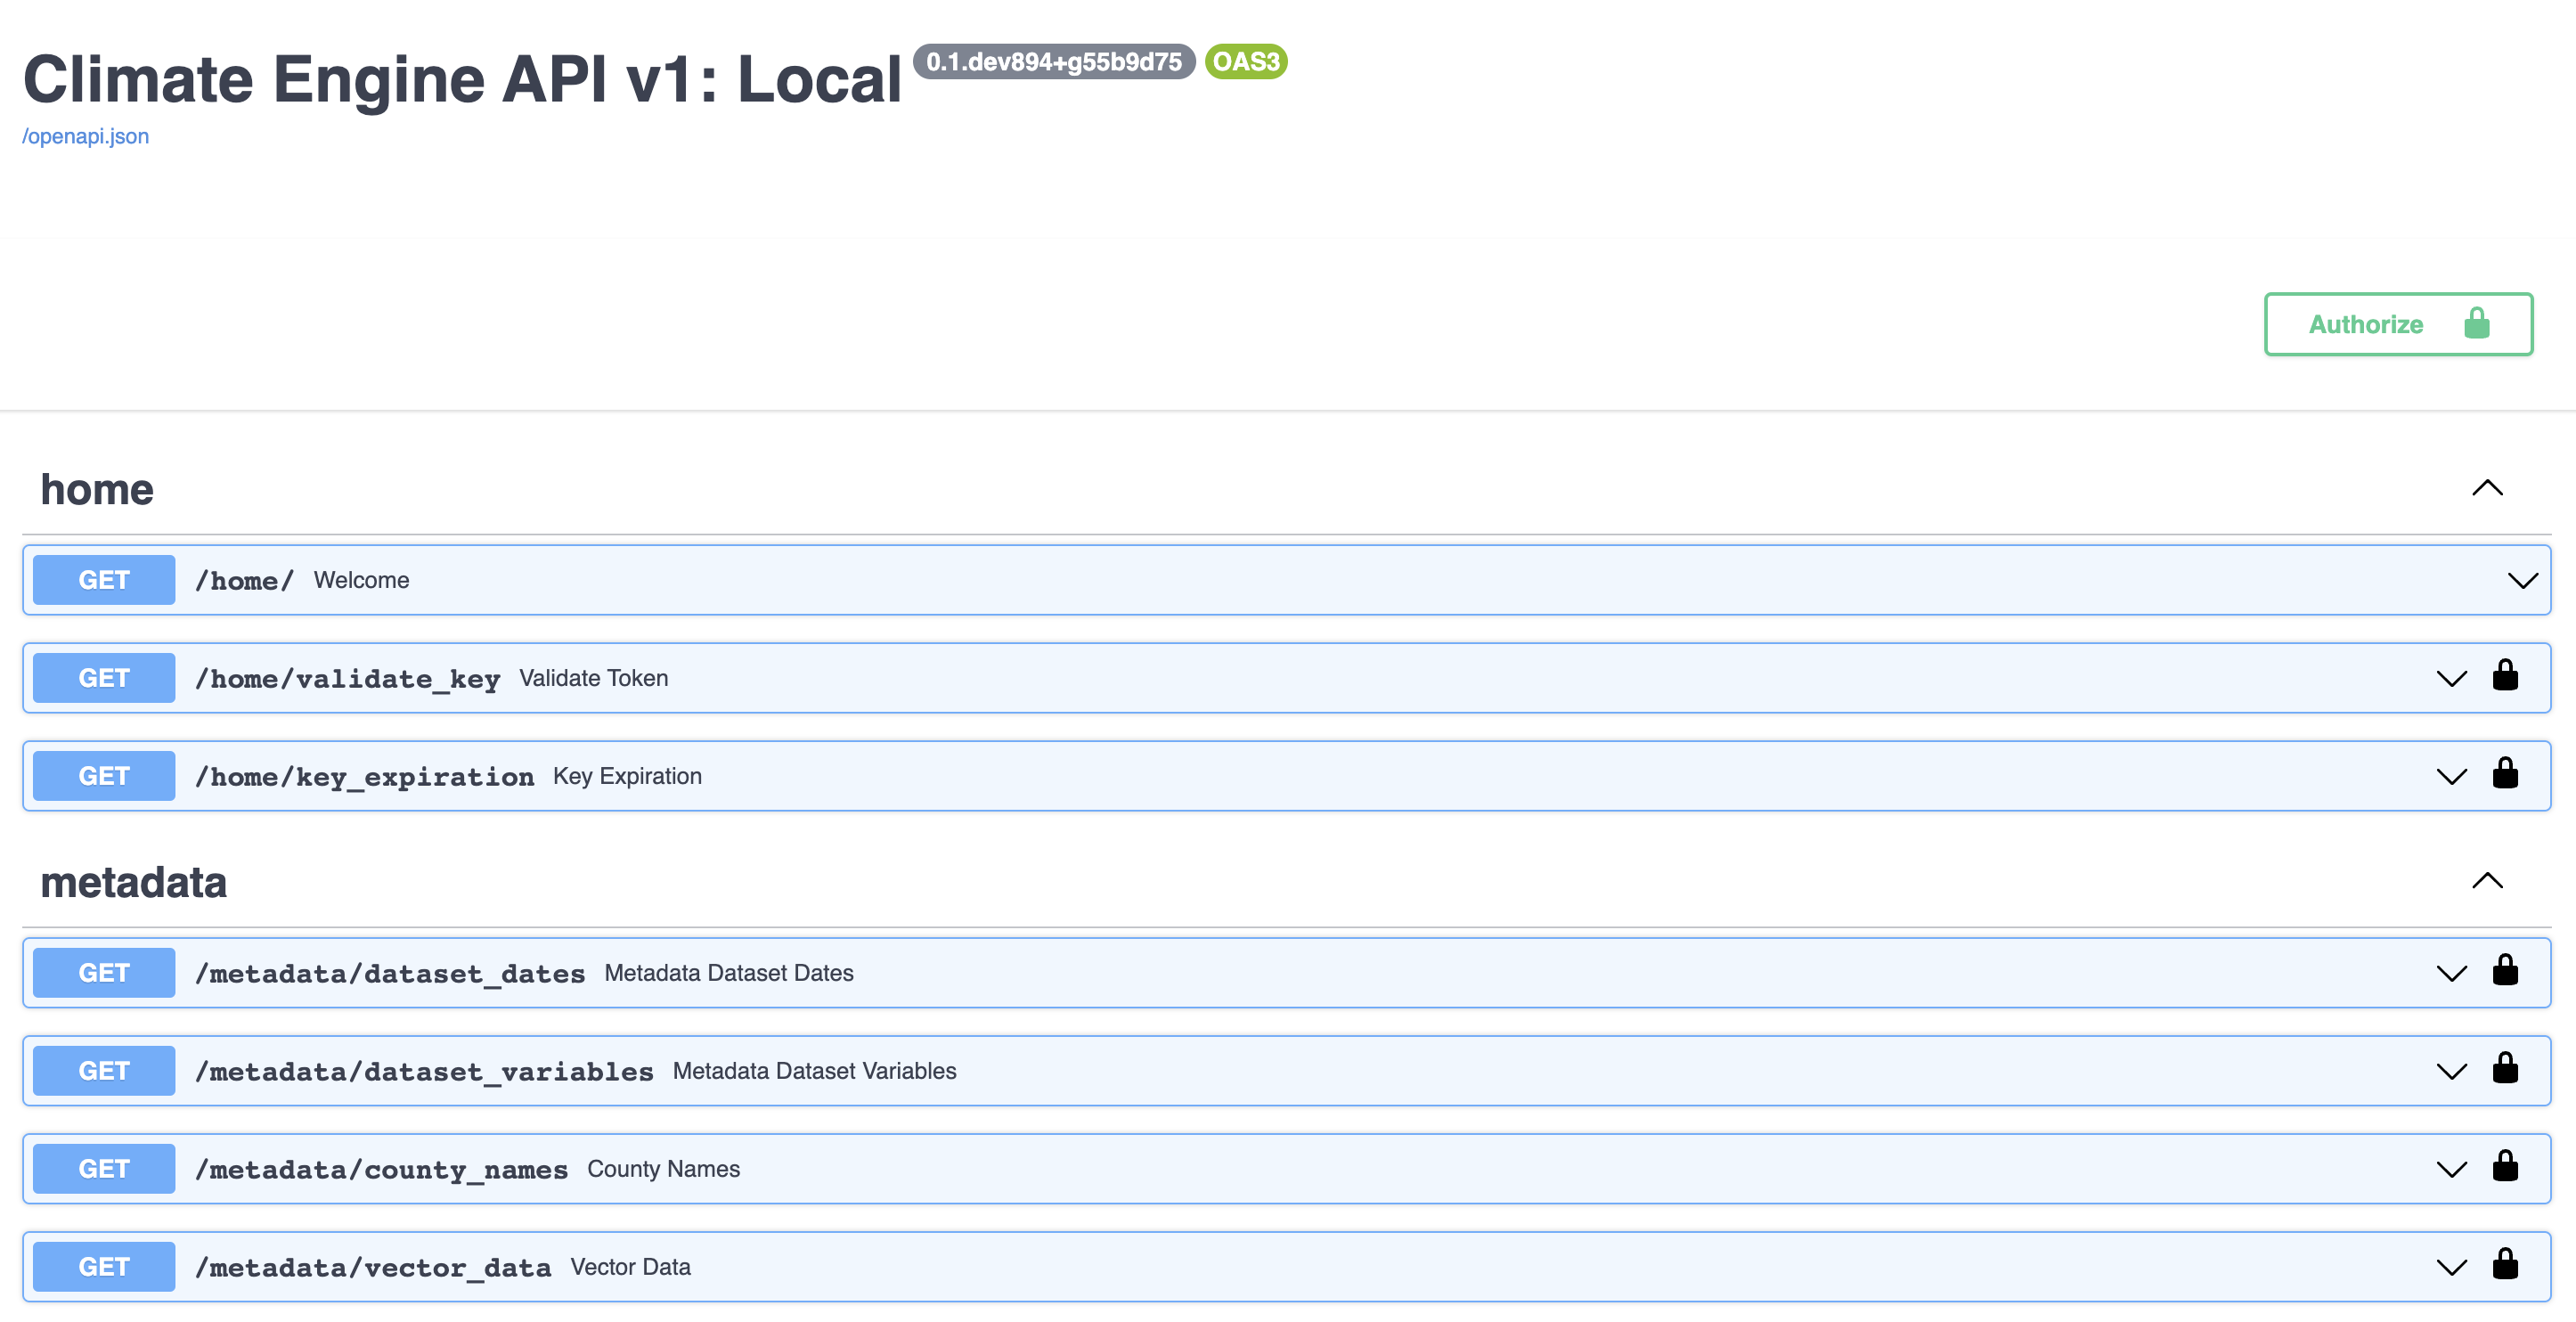
Task: Click GET badge for /home/ endpoint
Action: 104,580
